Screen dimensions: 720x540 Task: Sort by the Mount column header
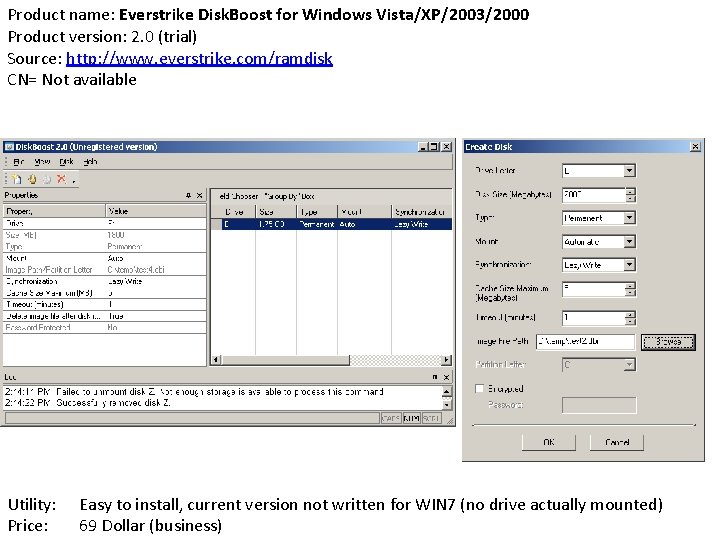[365, 212]
